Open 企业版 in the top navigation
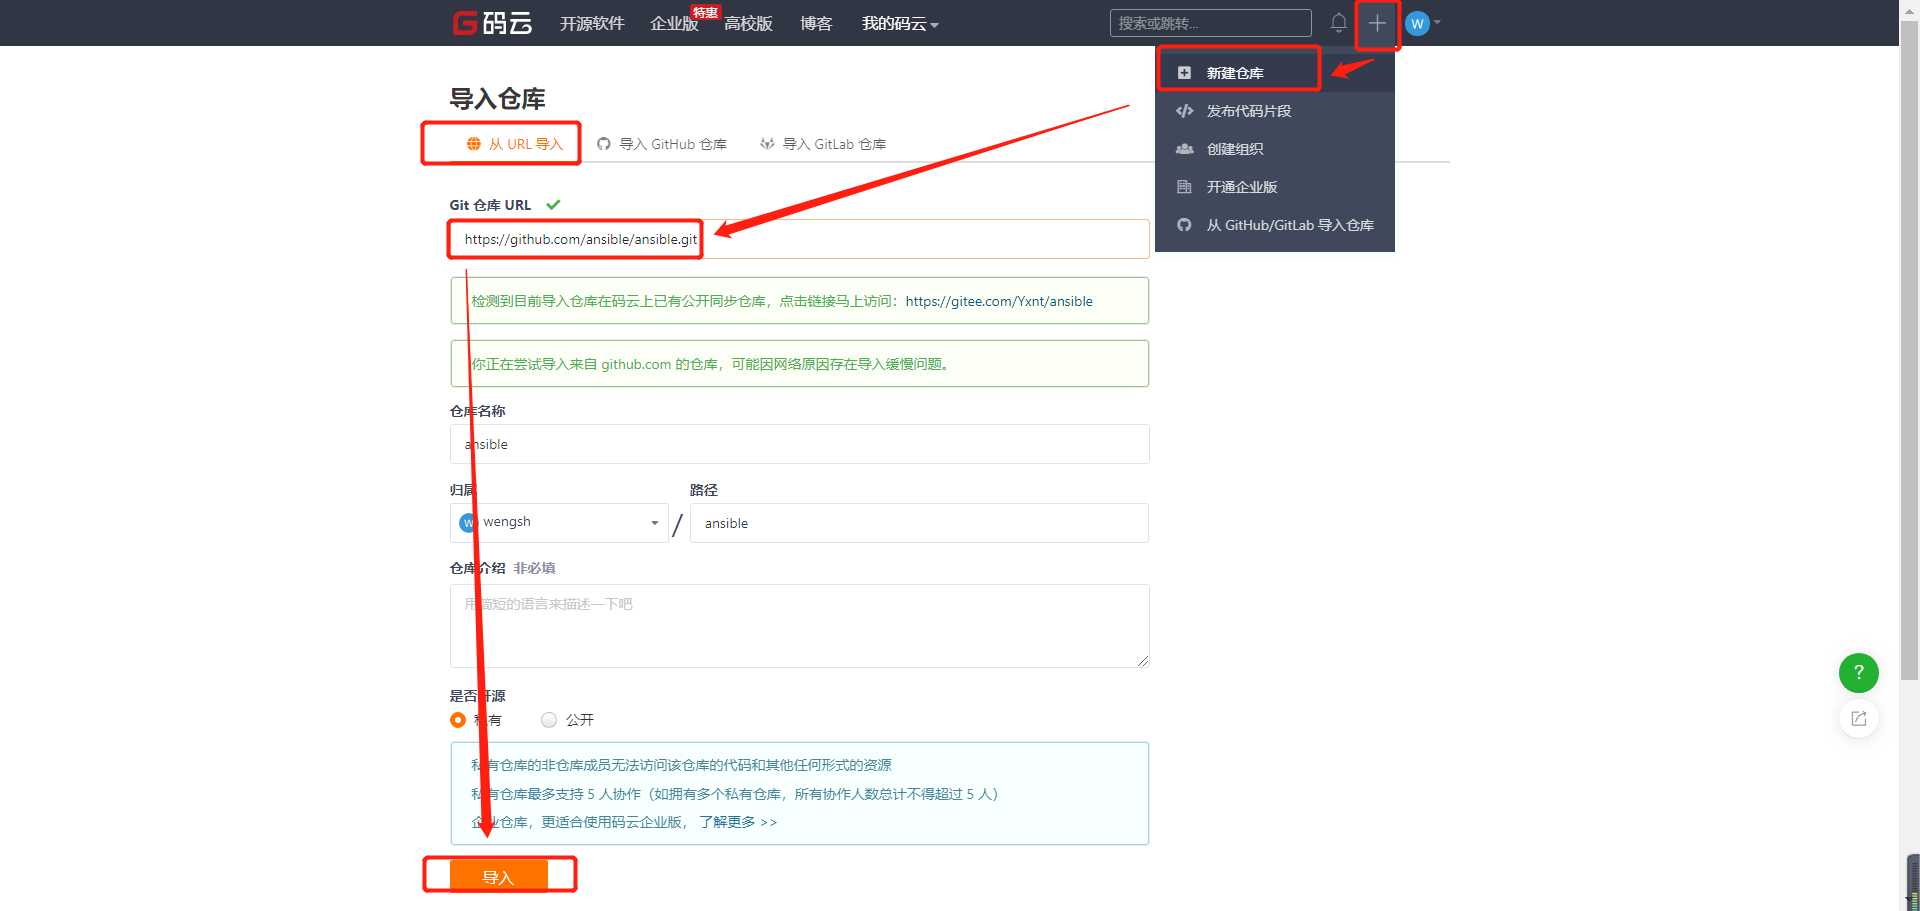1920x911 pixels. pyautogui.click(x=674, y=23)
